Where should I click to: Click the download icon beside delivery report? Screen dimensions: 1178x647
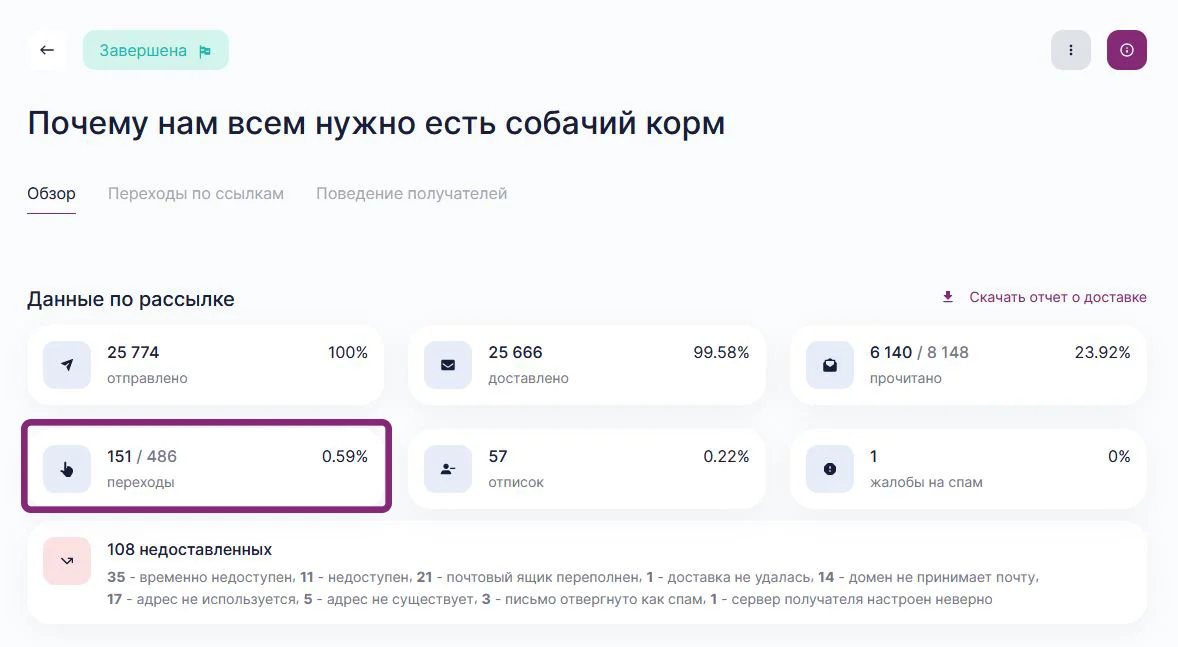tap(948, 297)
